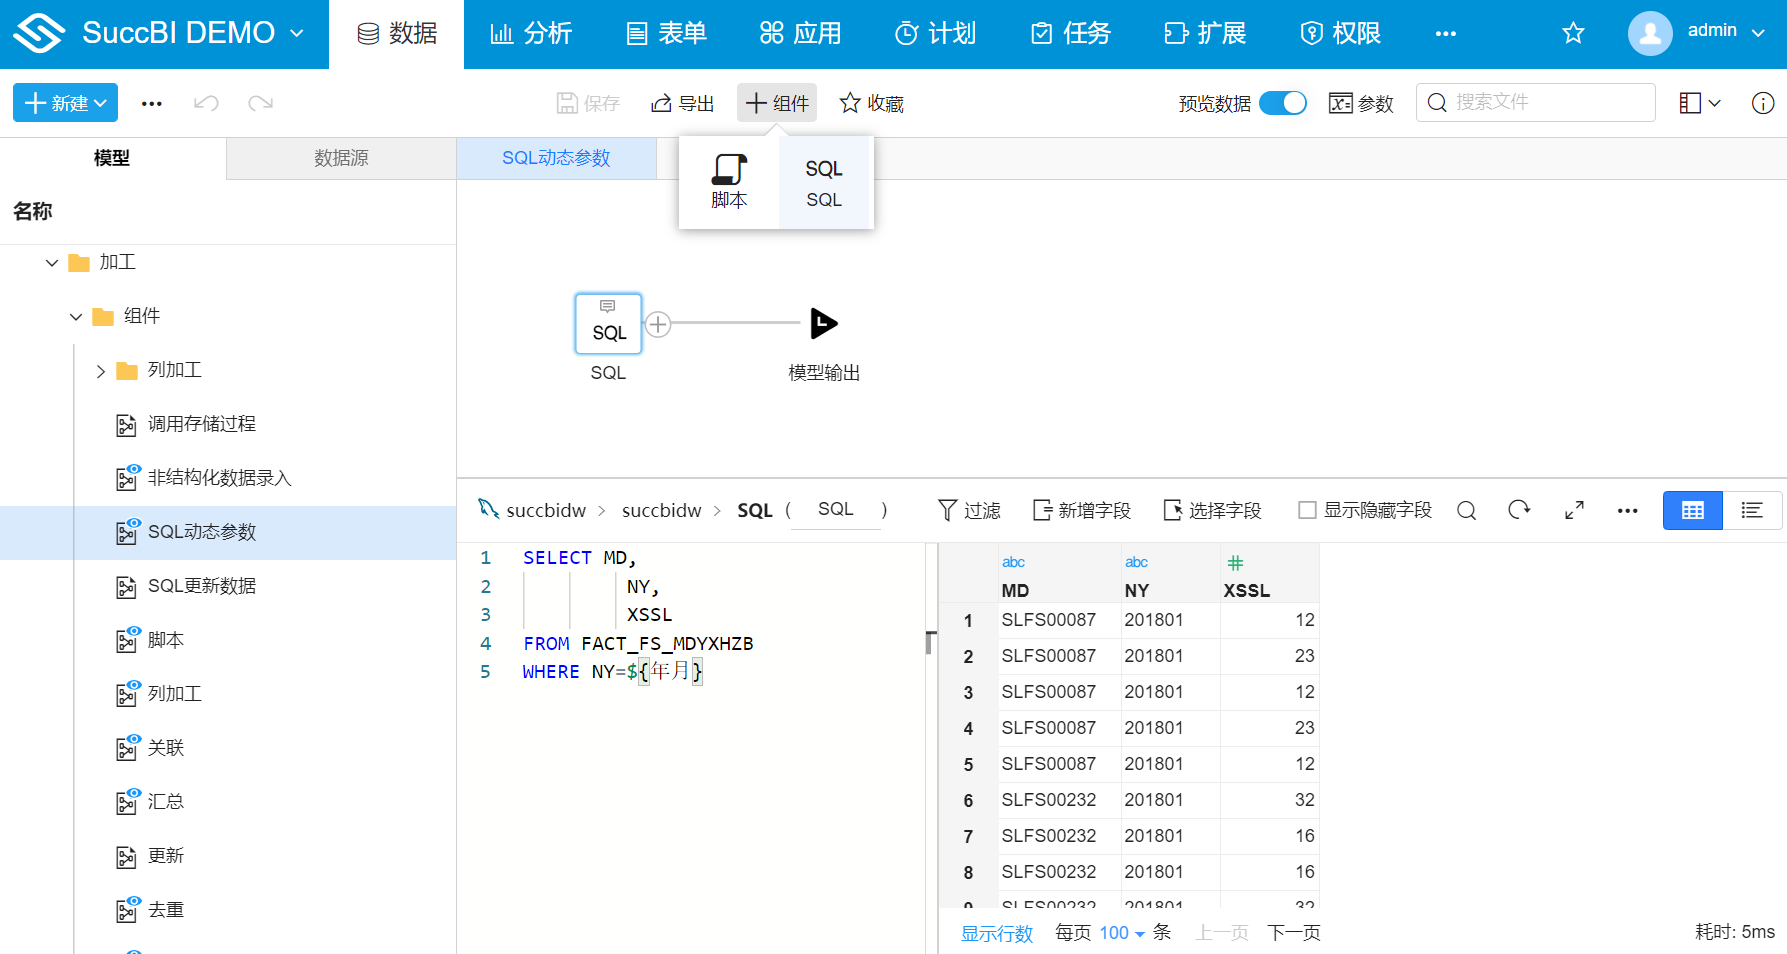Click the 下一页 pagination link
The image size is (1787, 954).
(x=1292, y=932)
